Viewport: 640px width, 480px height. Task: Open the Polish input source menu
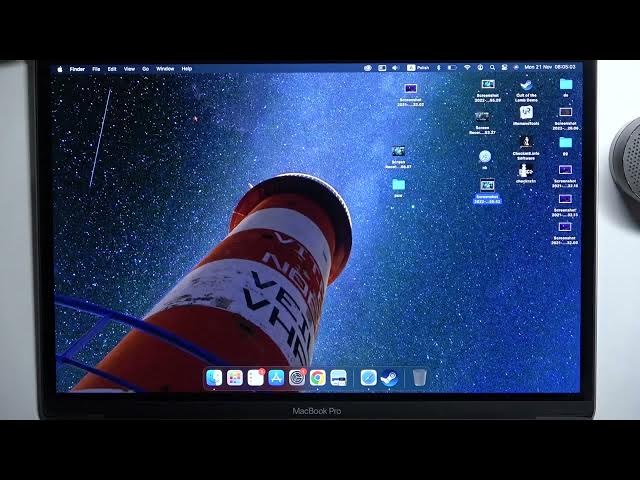tap(418, 68)
